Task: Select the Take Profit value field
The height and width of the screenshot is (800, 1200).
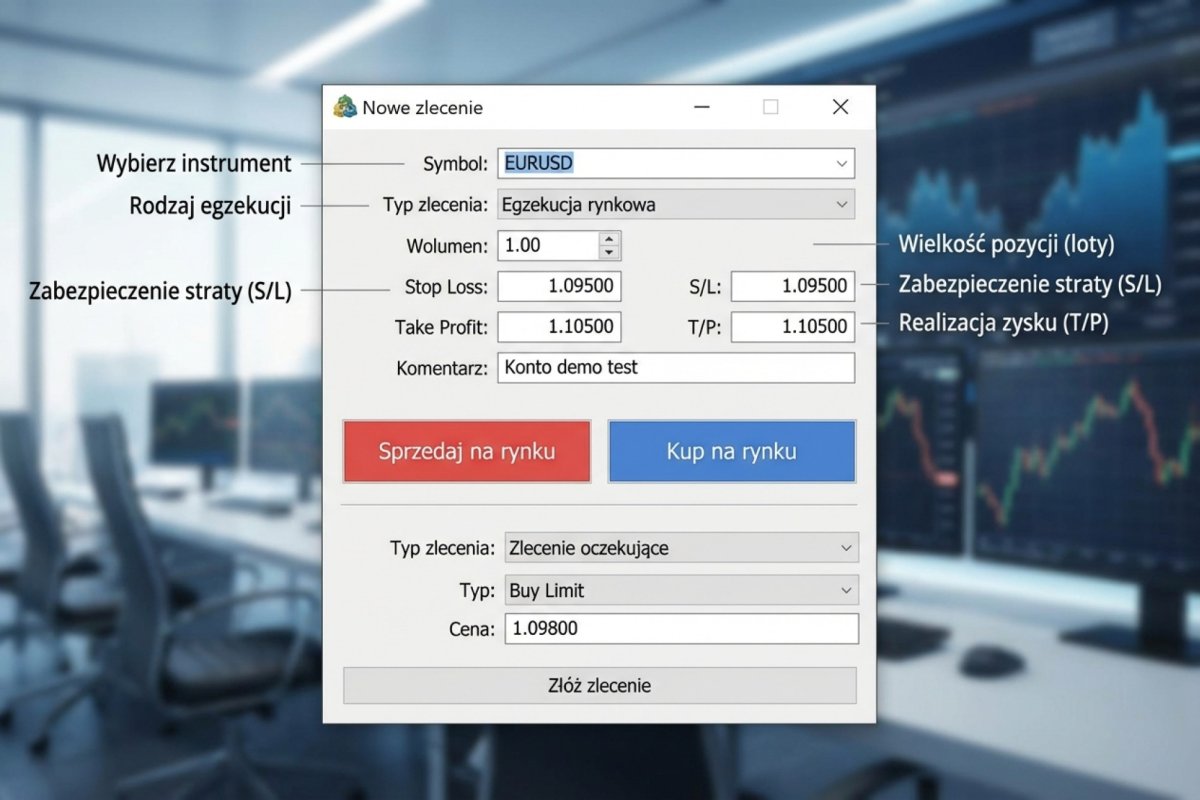Action: pyautogui.click(x=558, y=327)
